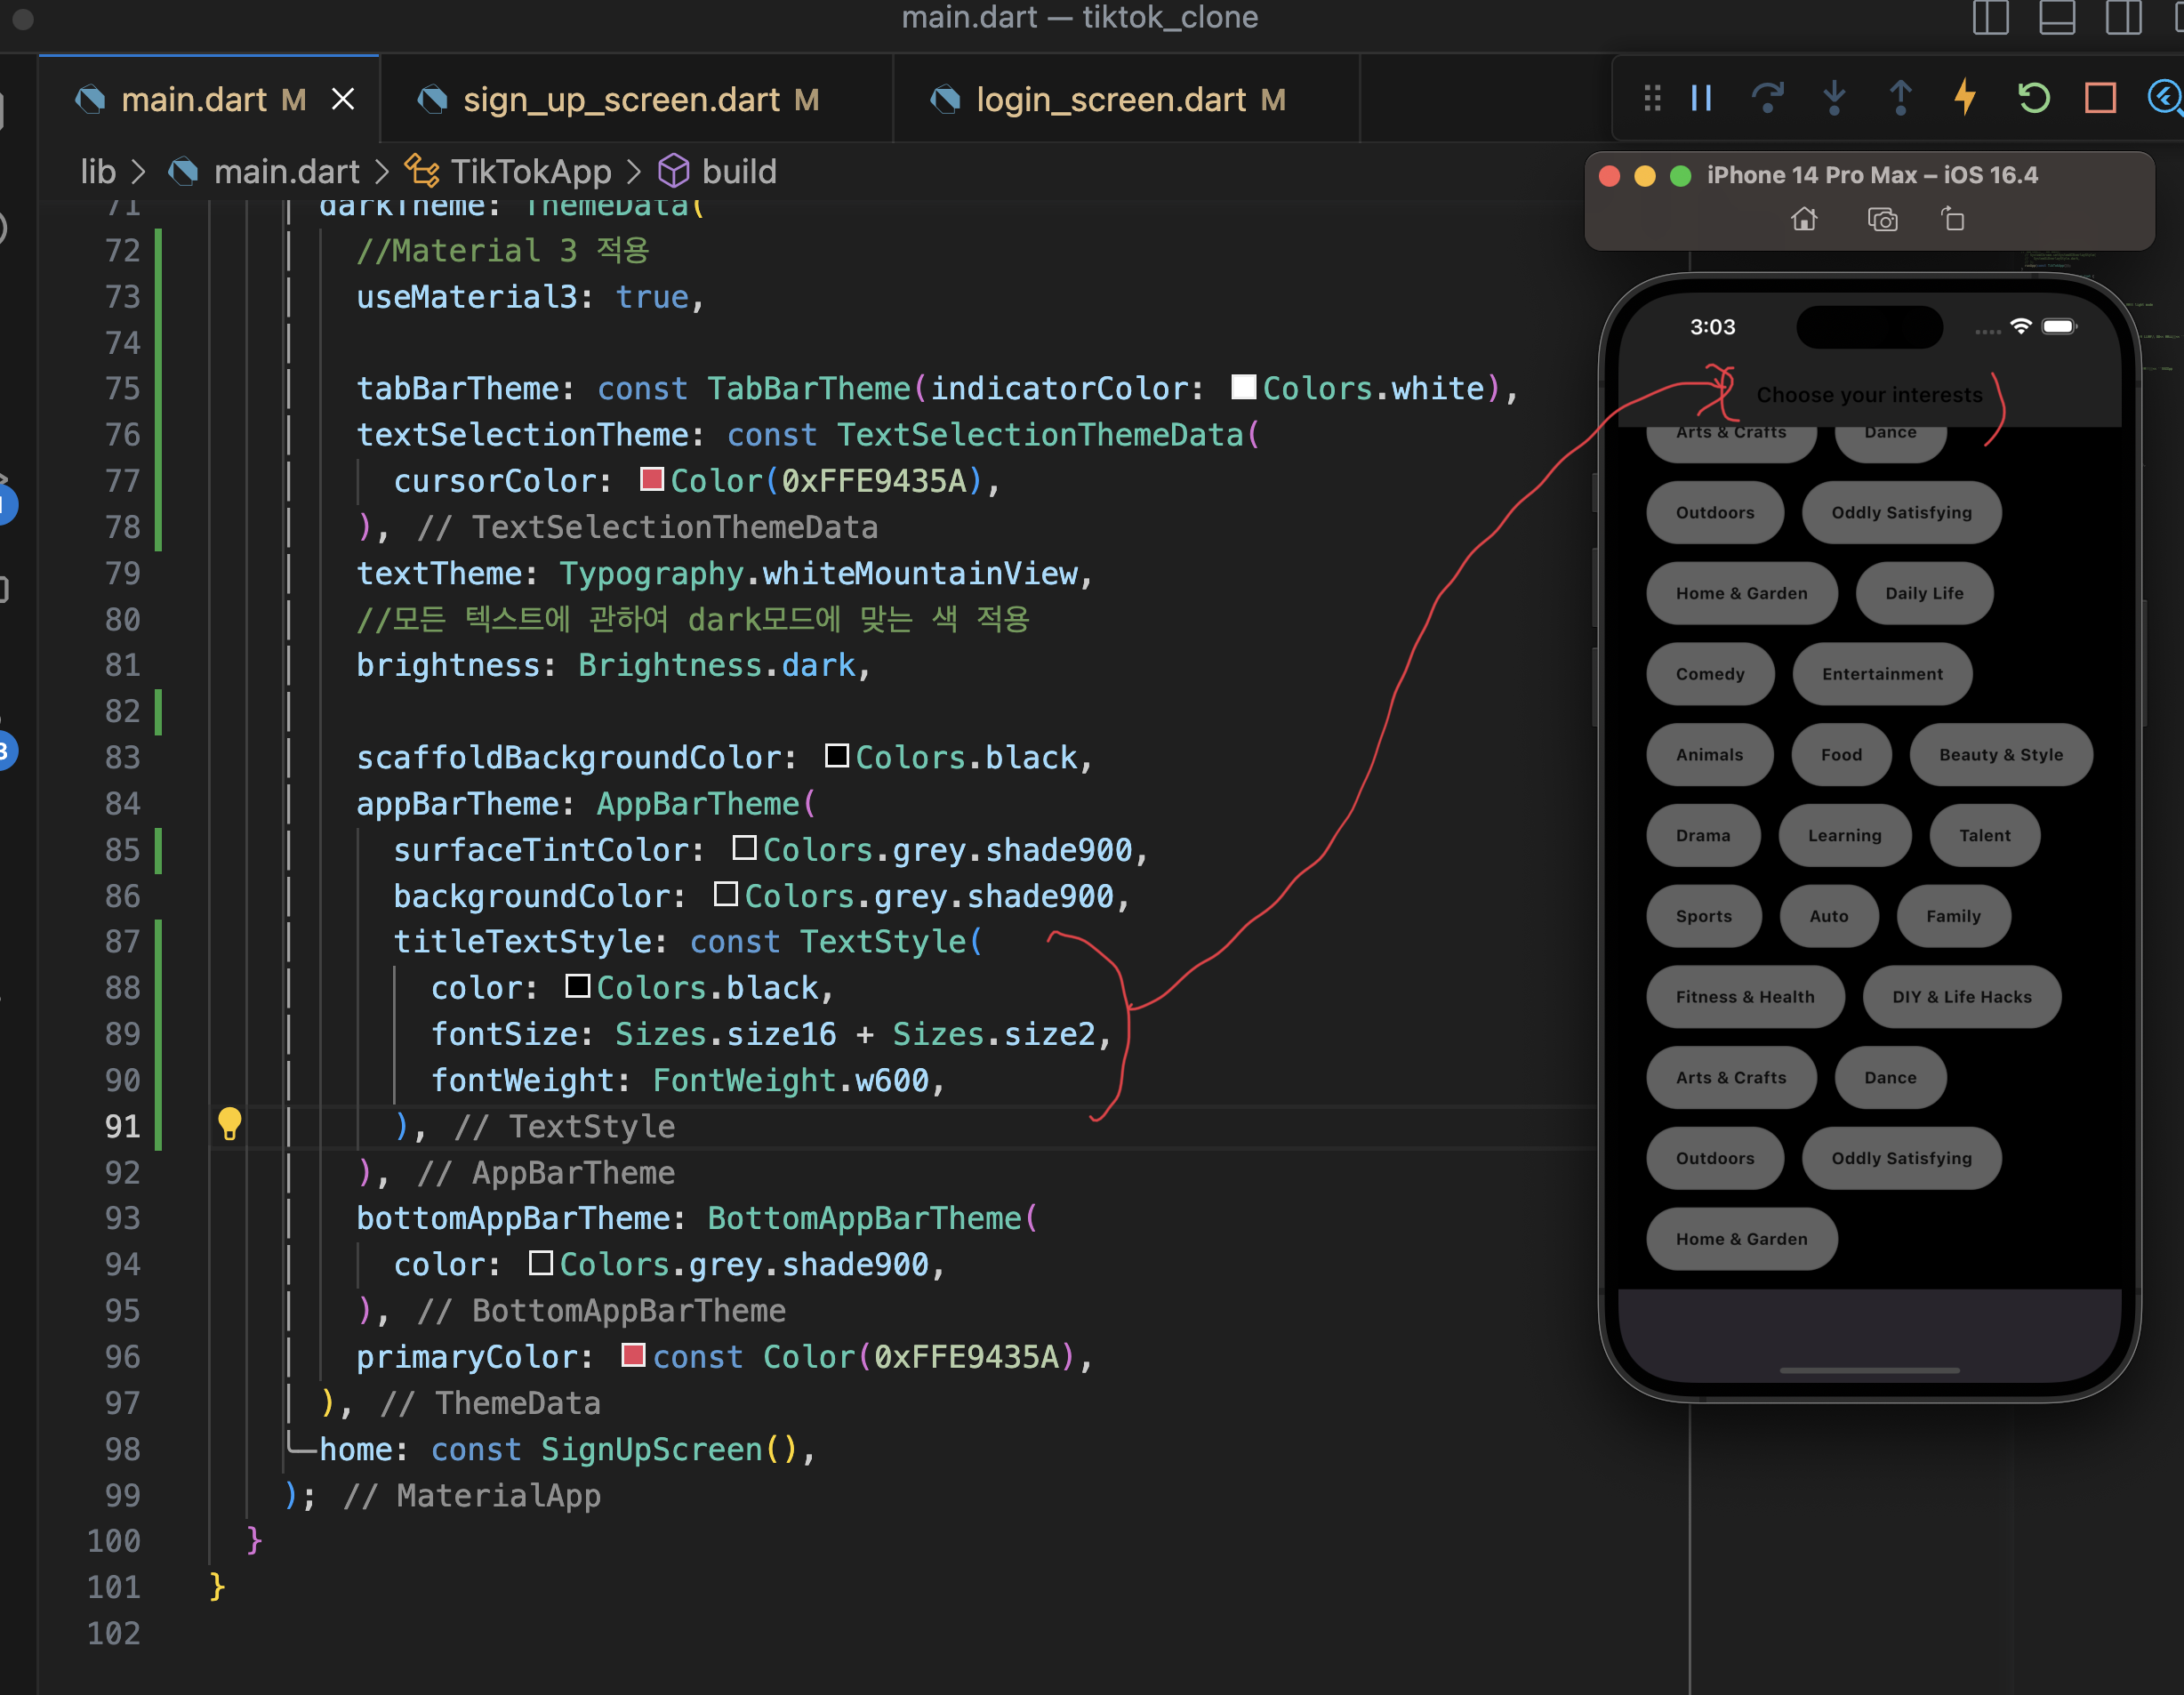Stop the debugging session
The image size is (2184, 1695).
click(2099, 98)
